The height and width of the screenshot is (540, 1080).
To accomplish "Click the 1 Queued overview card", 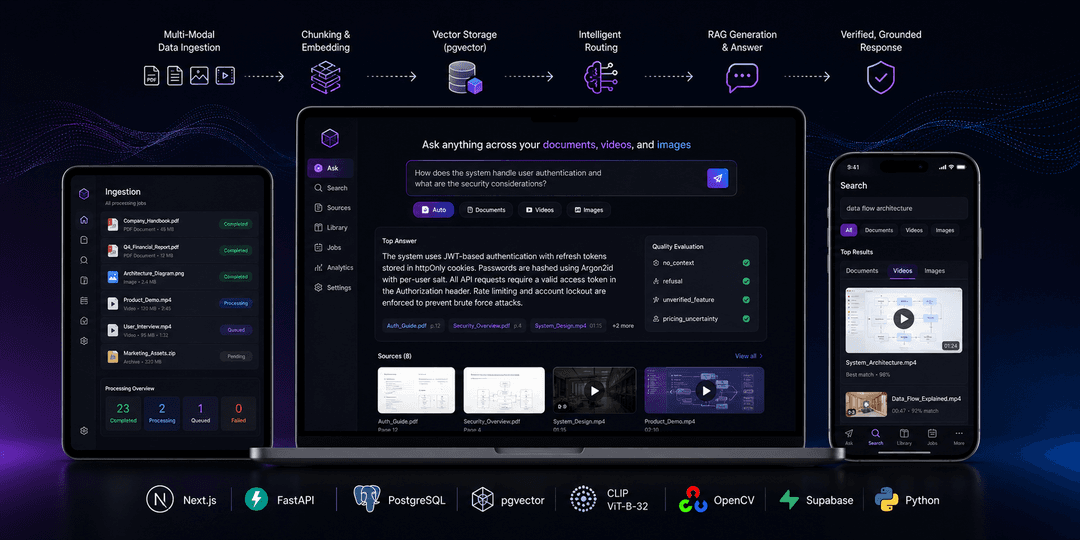I will click(200, 413).
